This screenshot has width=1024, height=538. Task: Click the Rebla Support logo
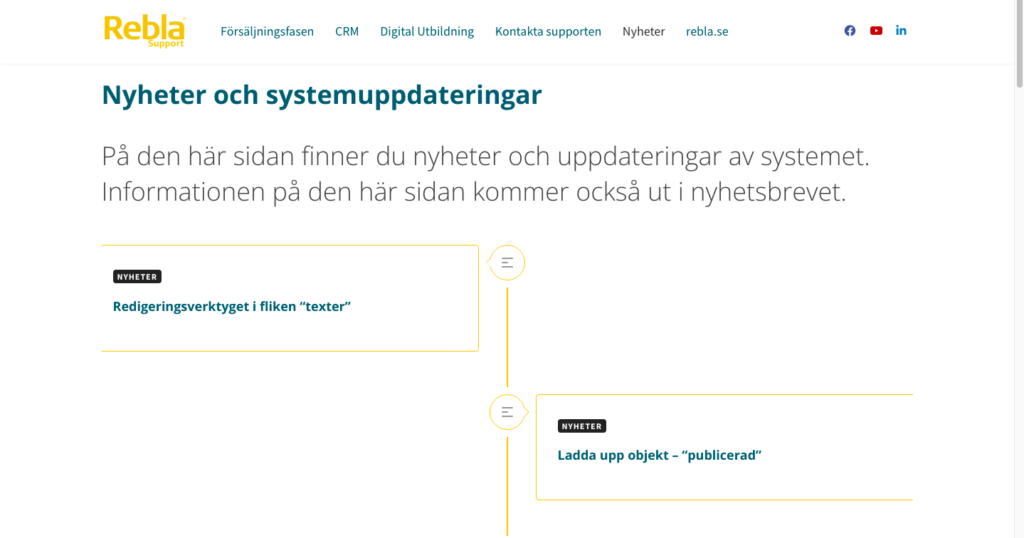tap(144, 30)
